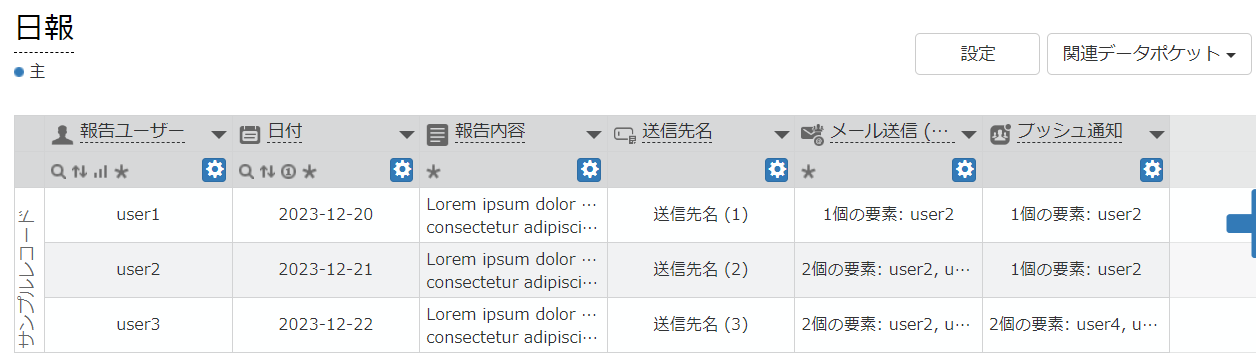
Task: Open the 関連データポケット dropdown menu
Action: click(x=1149, y=54)
